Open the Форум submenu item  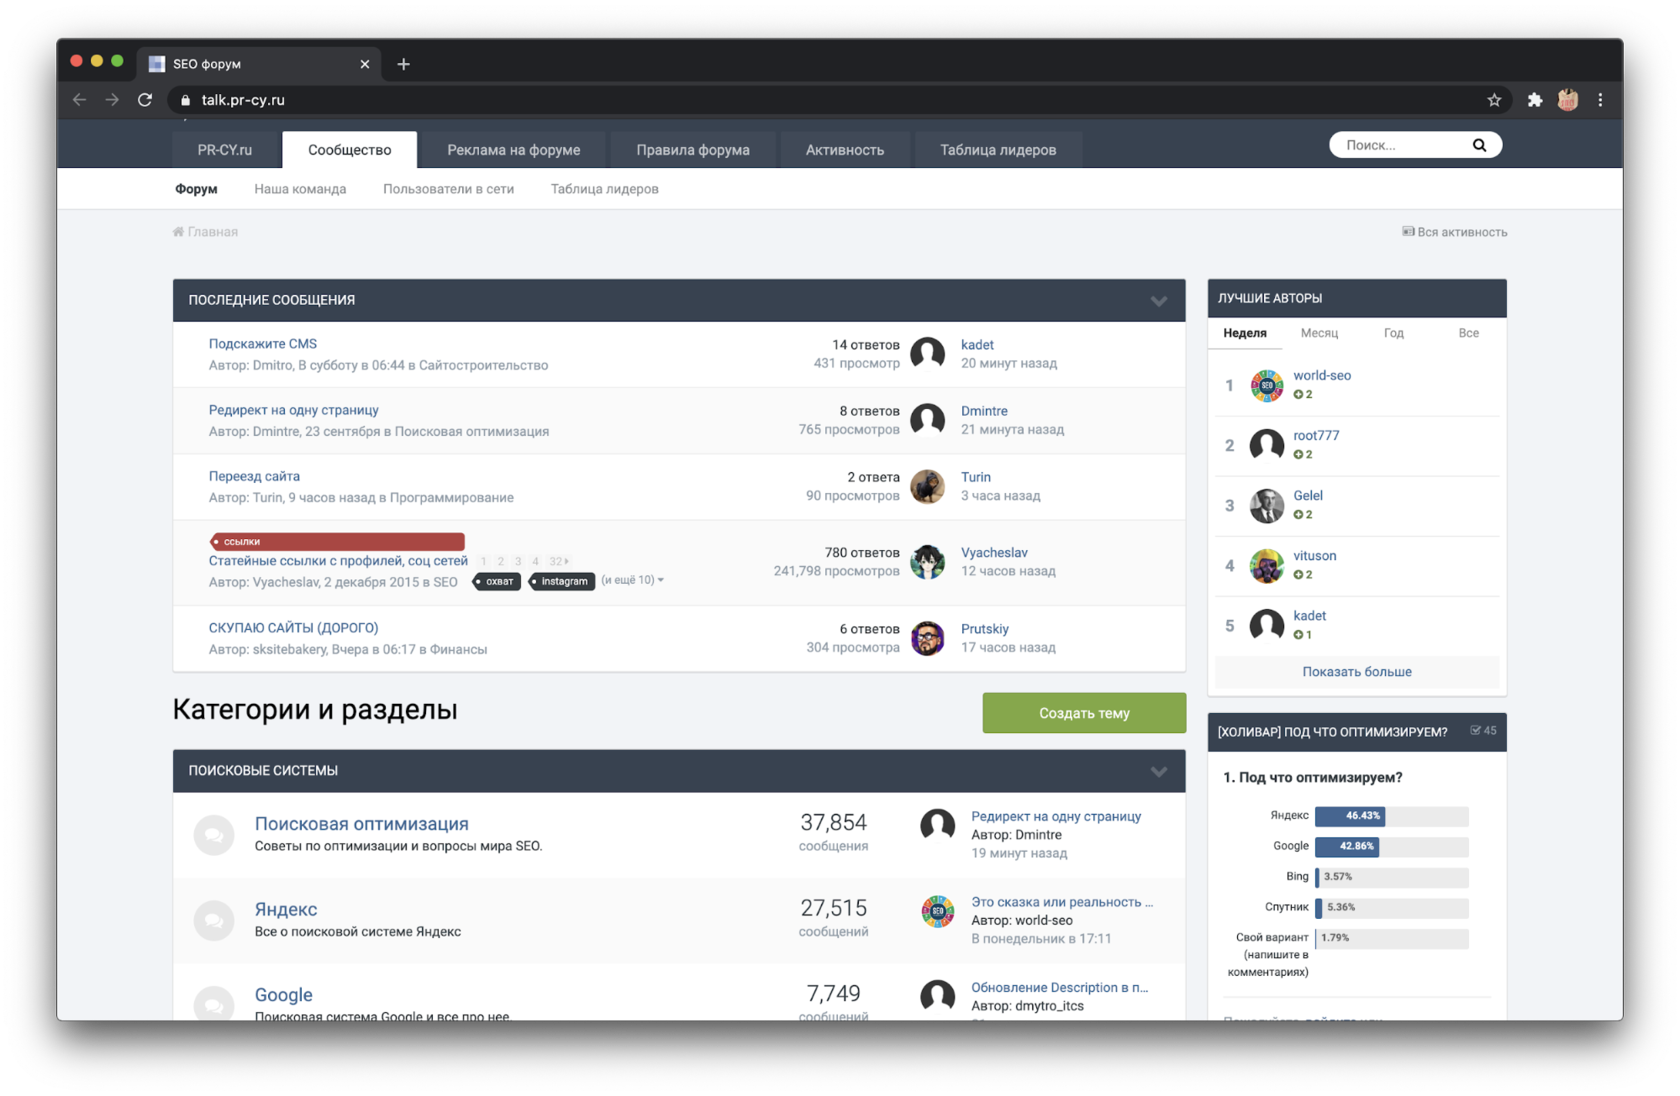tap(196, 189)
